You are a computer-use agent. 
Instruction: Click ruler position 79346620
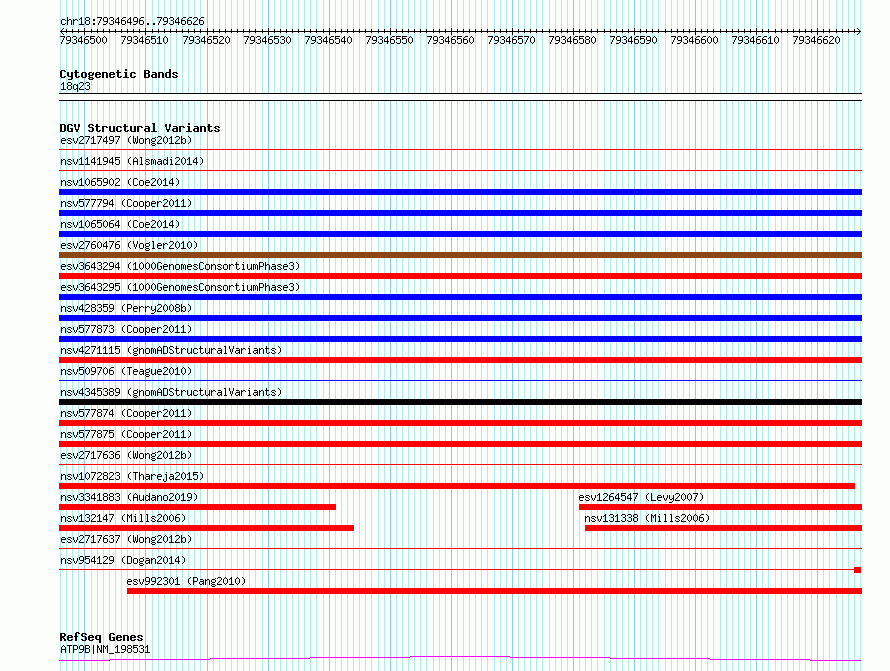coord(816,40)
